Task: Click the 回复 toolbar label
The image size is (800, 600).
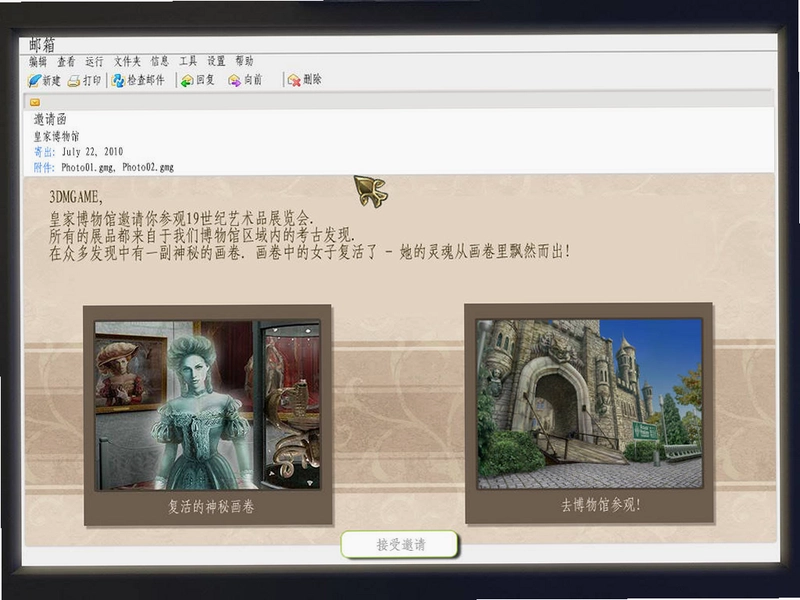Action: [205, 80]
